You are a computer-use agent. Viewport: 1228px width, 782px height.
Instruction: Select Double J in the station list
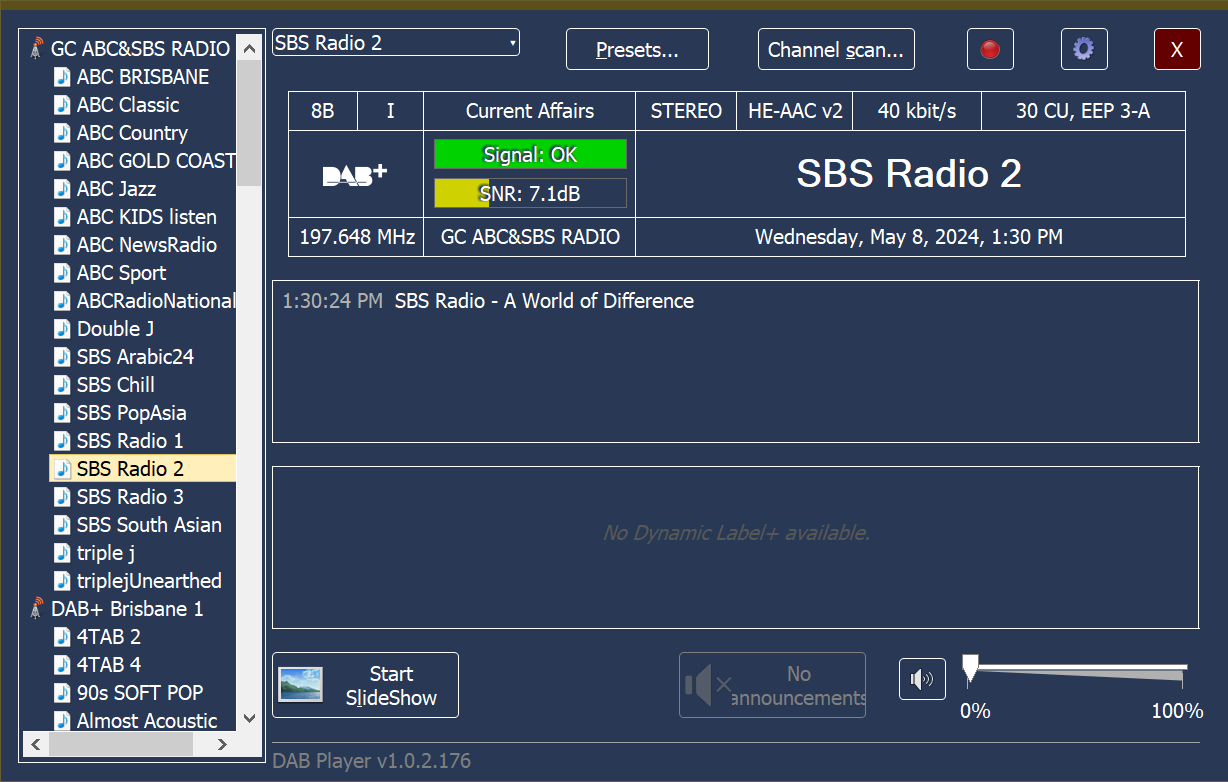pos(115,329)
